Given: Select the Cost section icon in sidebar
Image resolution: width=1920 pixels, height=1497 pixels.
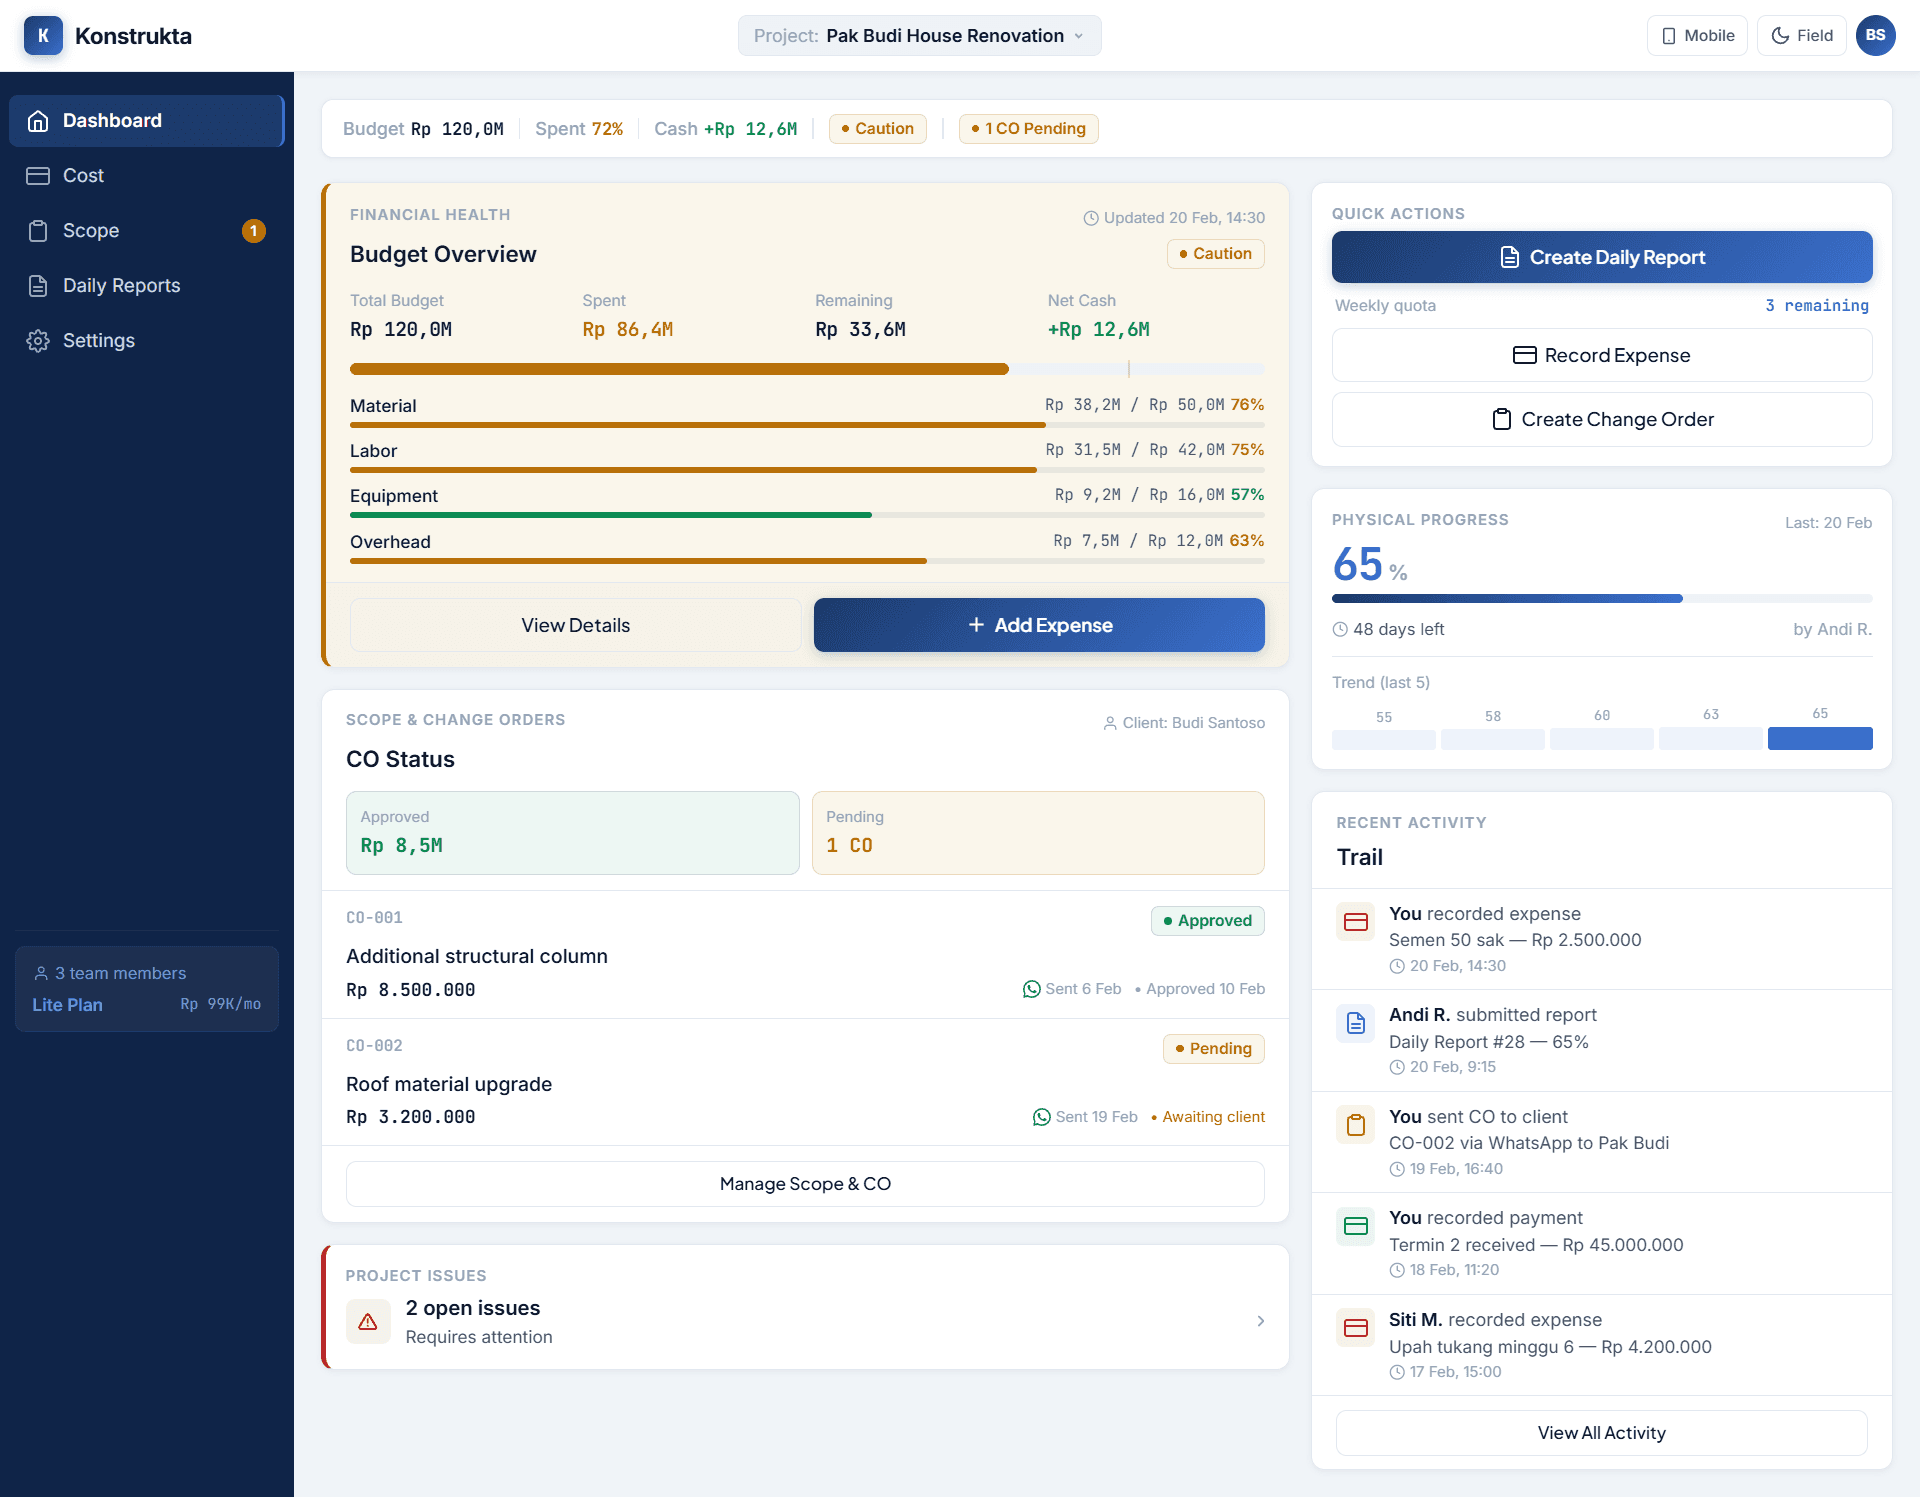Looking at the screenshot, I should click(x=40, y=175).
